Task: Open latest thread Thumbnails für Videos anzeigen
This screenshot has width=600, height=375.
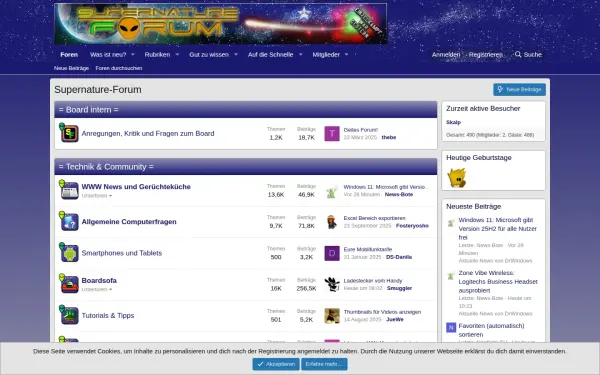Action: click(x=382, y=312)
